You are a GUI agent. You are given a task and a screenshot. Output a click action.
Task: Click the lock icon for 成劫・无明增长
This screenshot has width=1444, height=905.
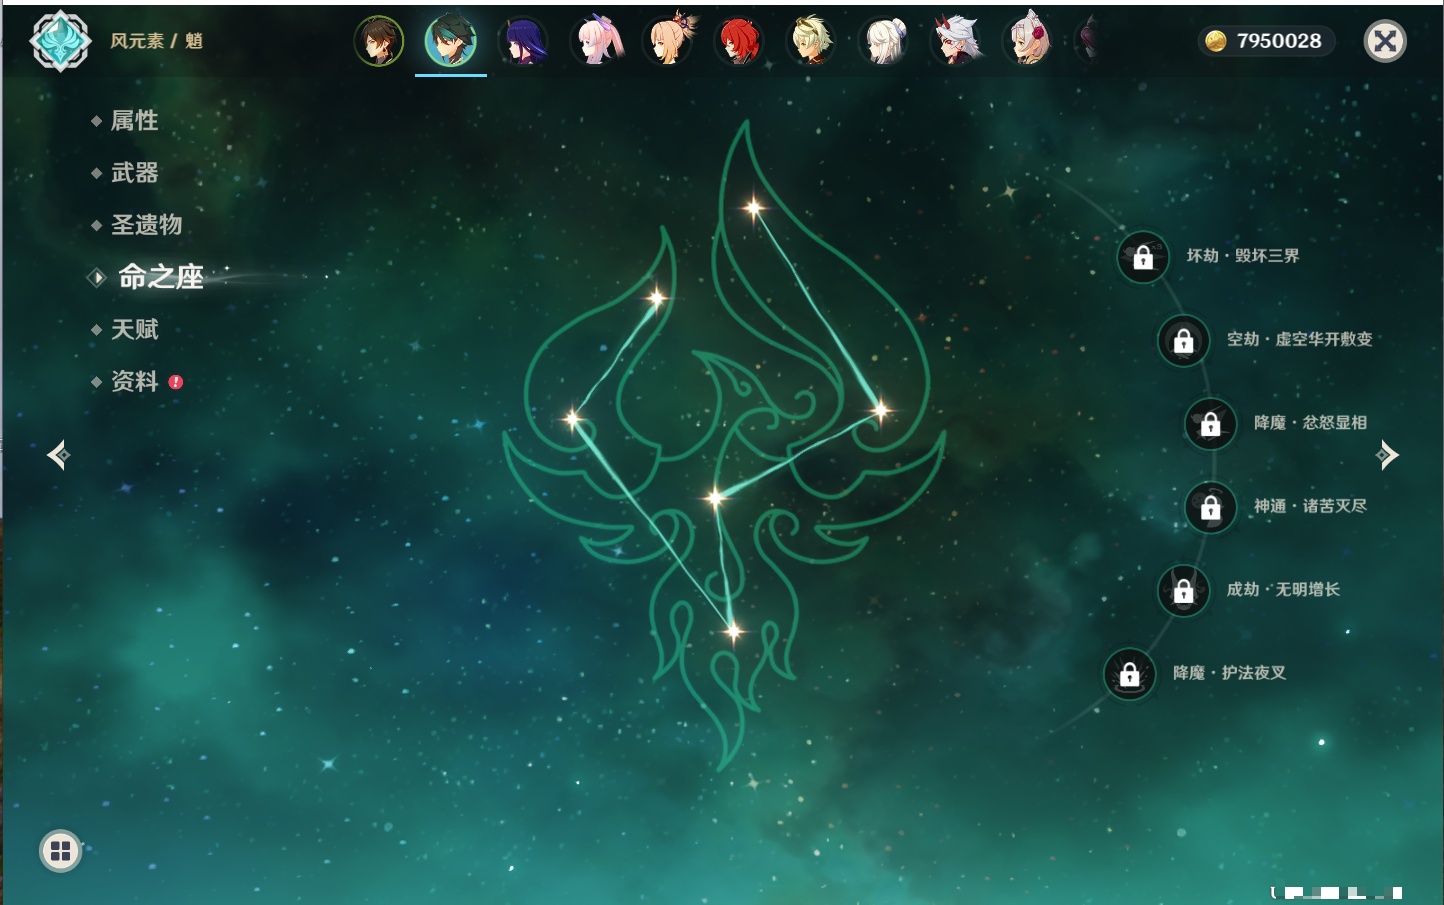[x=1184, y=590]
